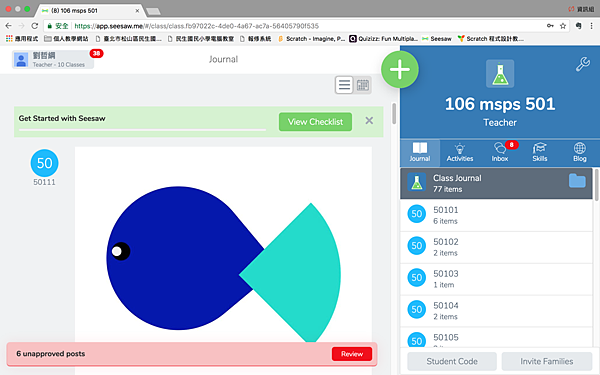Dismiss the Get Started with Seesaw banner
The width and height of the screenshot is (600, 375).
coord(369,121)
